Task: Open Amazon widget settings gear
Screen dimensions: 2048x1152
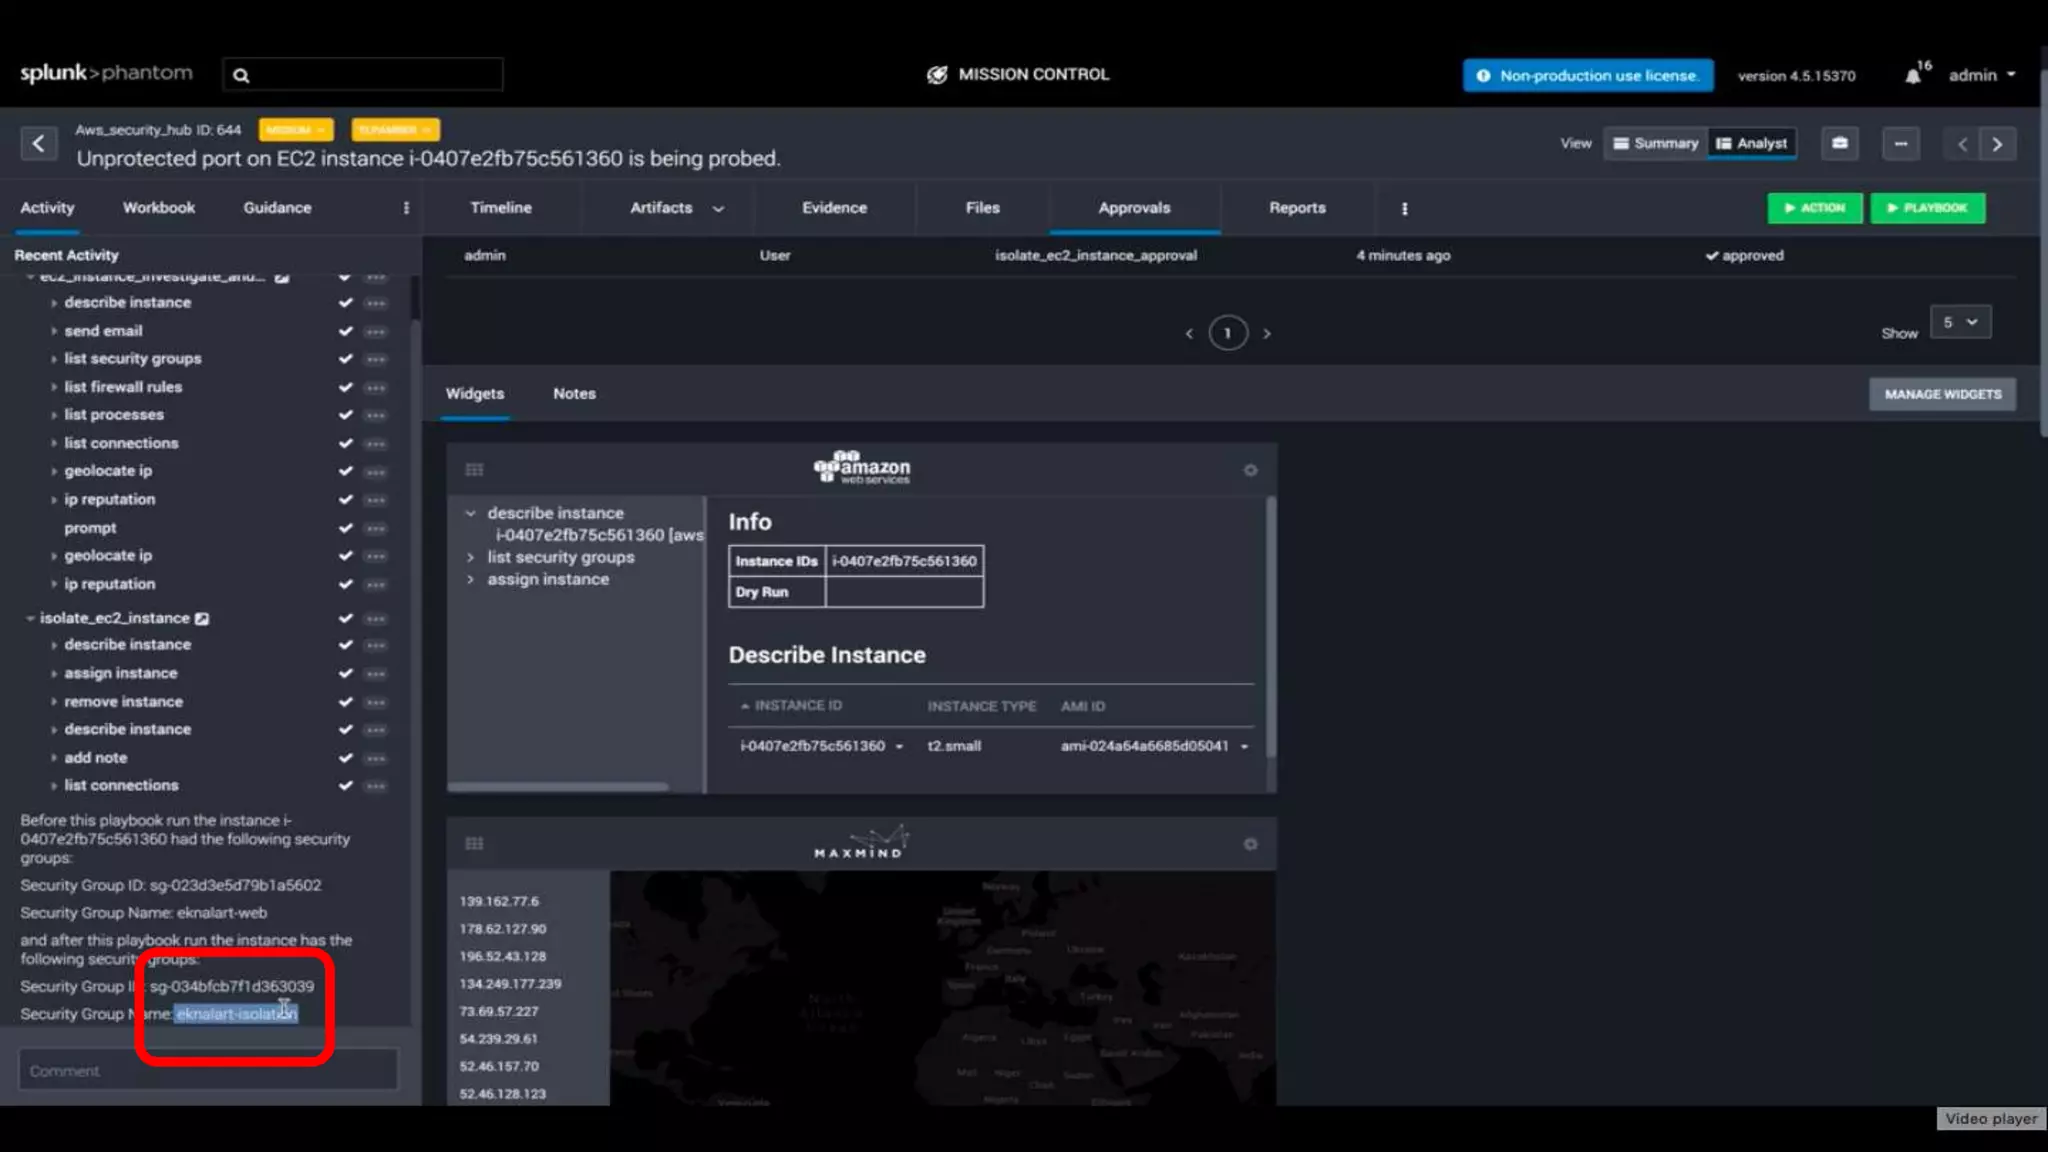Action: 1250,470
